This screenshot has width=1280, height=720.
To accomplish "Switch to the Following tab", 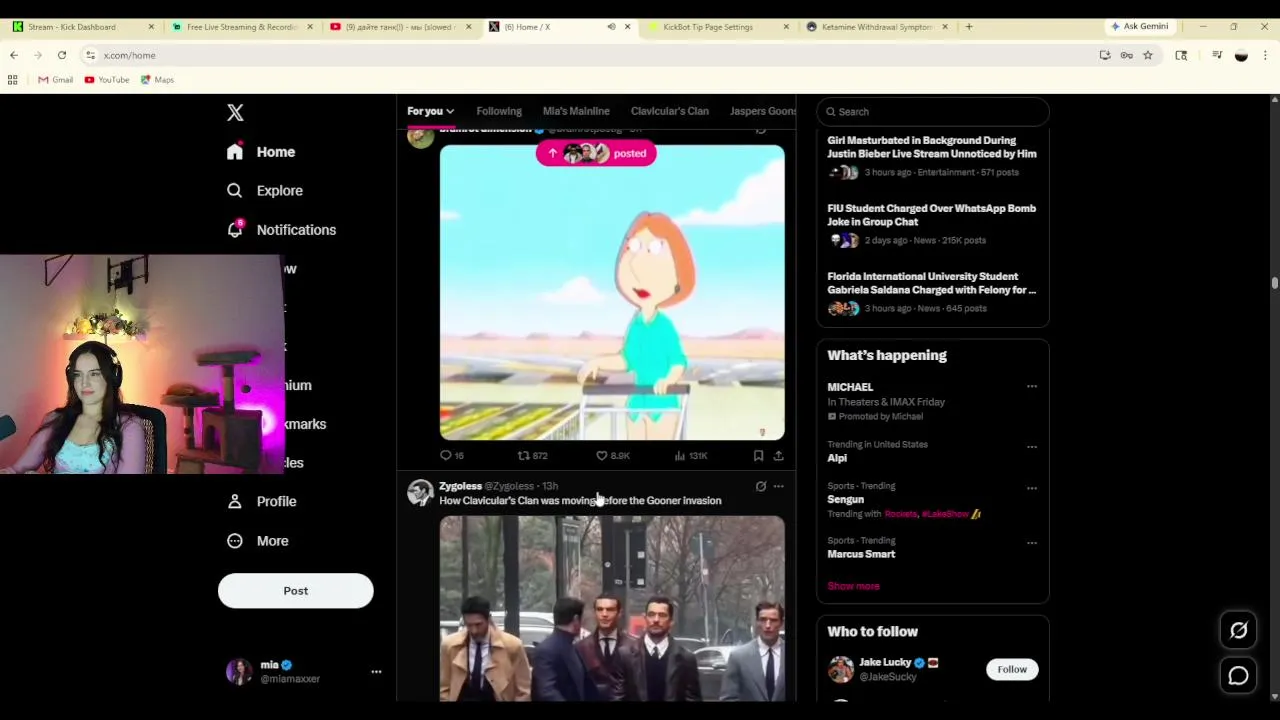I will pyautogui.click(x=499, y=111).
